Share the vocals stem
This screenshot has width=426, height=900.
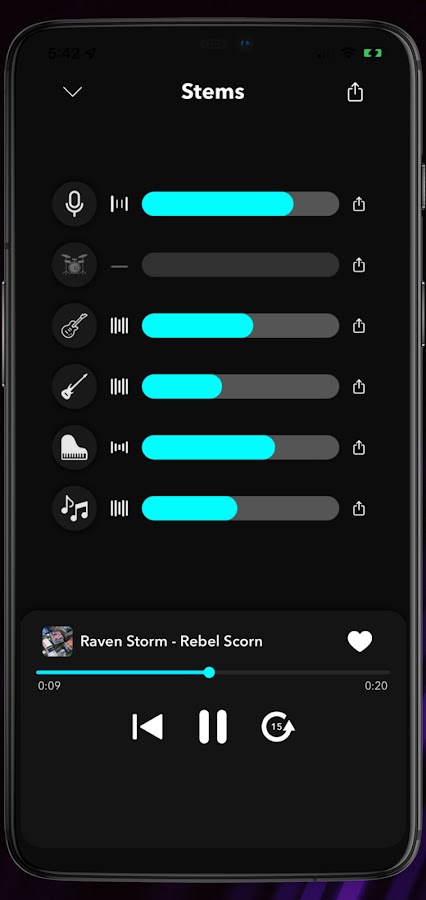(359, 204)
